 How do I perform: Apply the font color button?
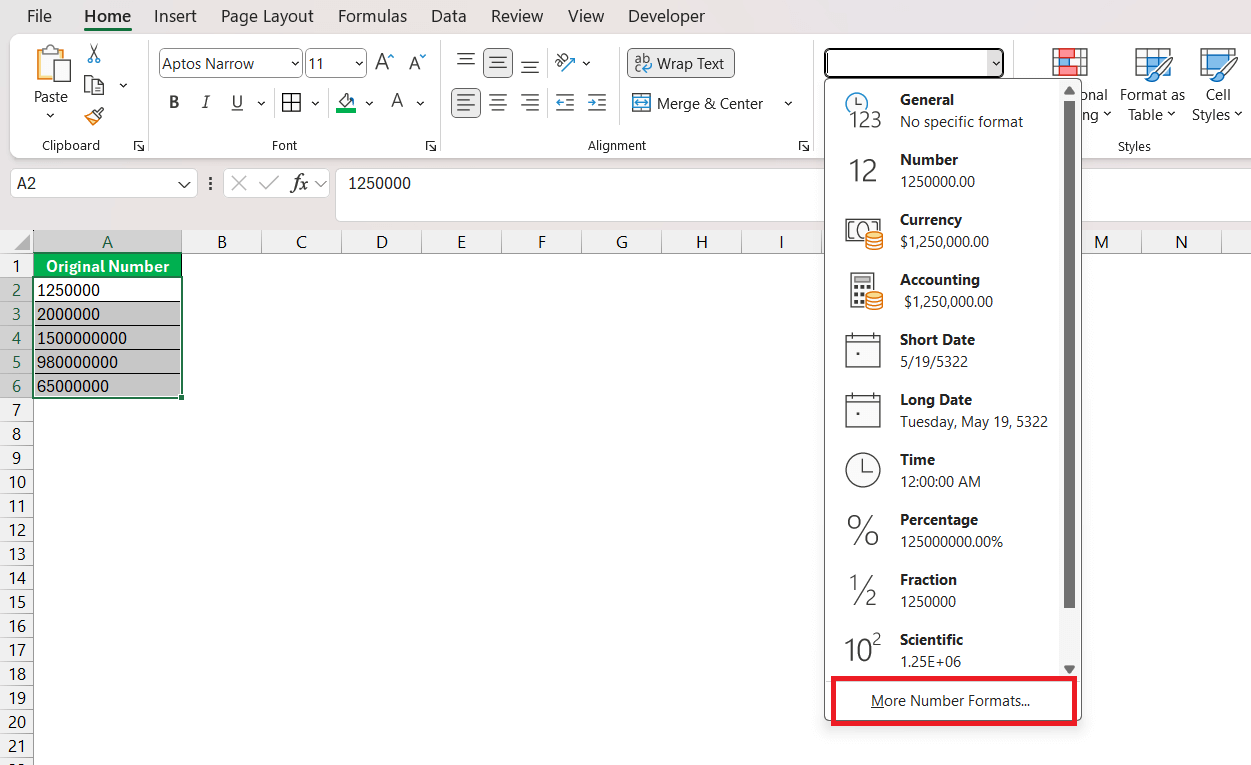[397, 102]
